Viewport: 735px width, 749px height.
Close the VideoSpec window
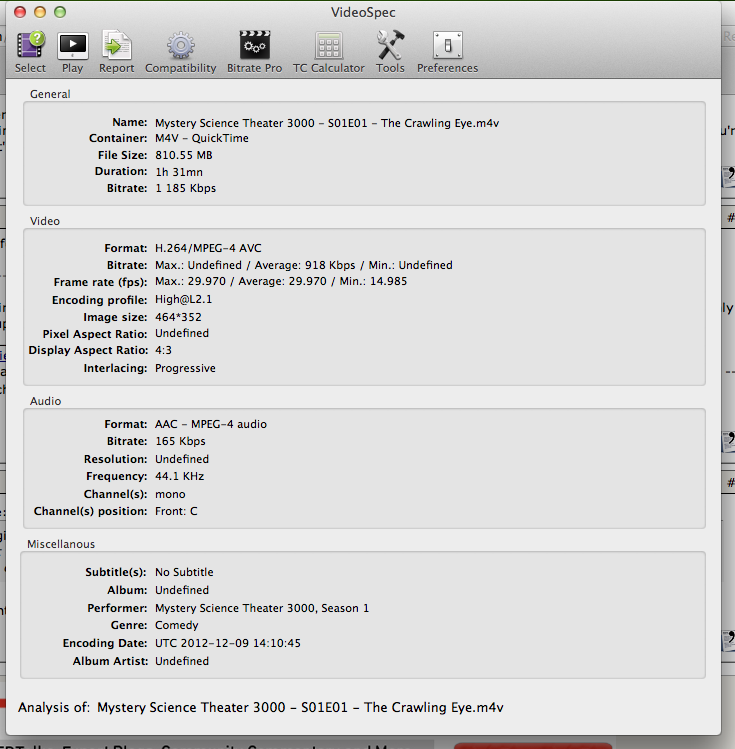coord(20,12)
